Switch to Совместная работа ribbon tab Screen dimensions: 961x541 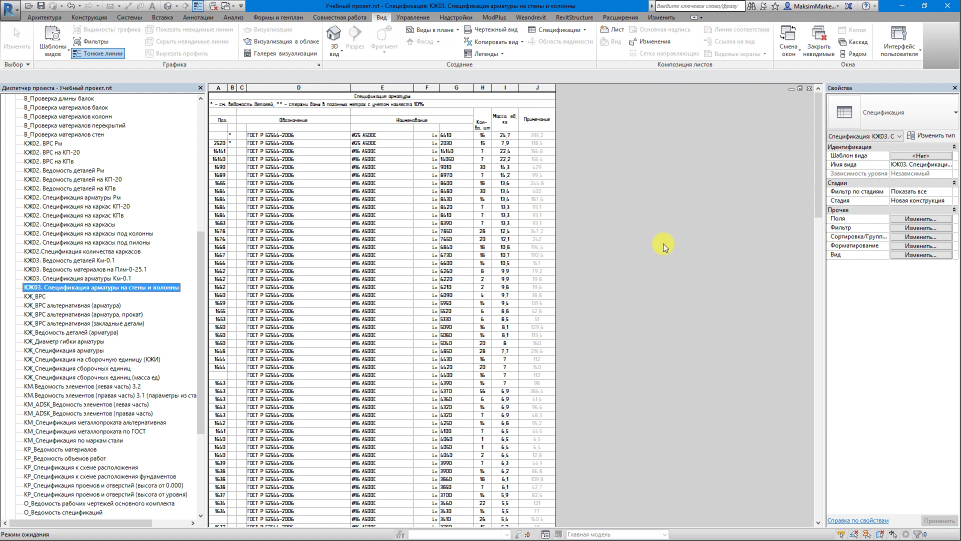(x=340, y=17)
